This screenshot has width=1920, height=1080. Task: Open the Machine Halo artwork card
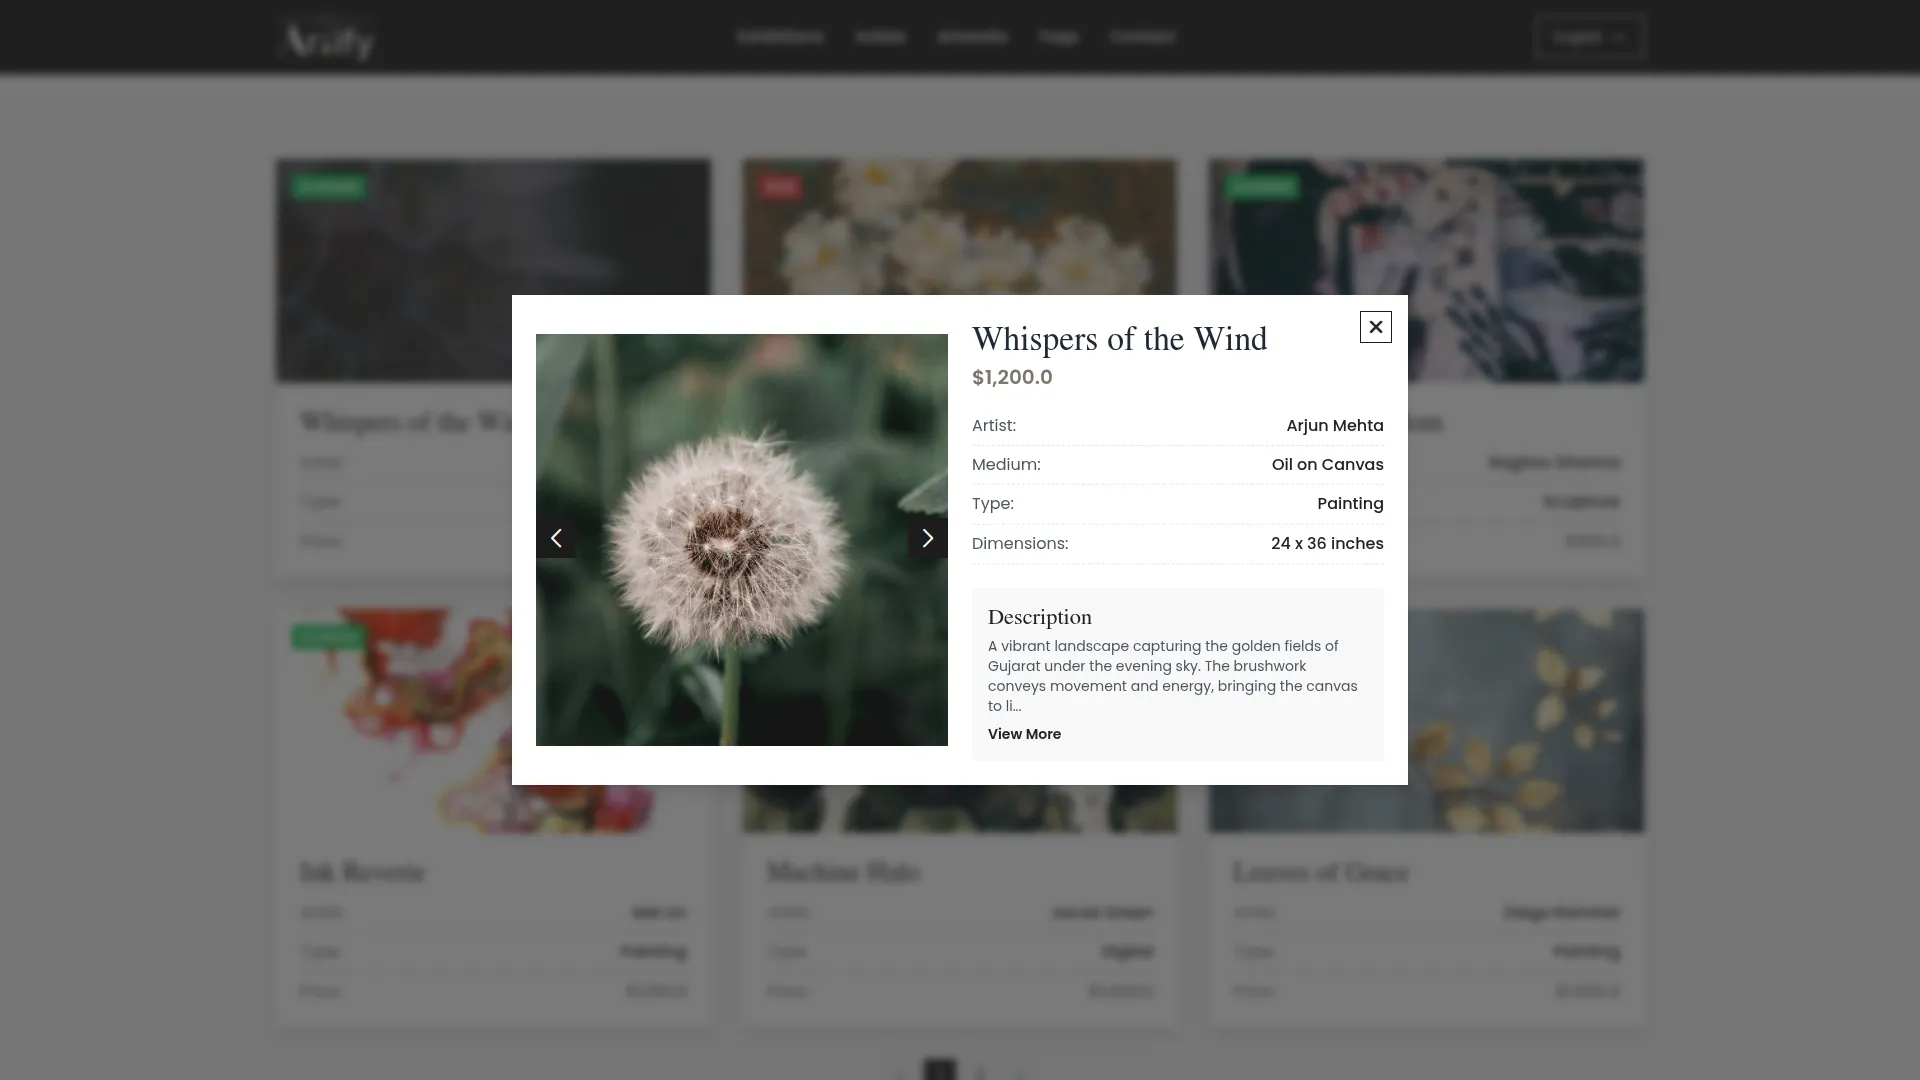(843, 873)
